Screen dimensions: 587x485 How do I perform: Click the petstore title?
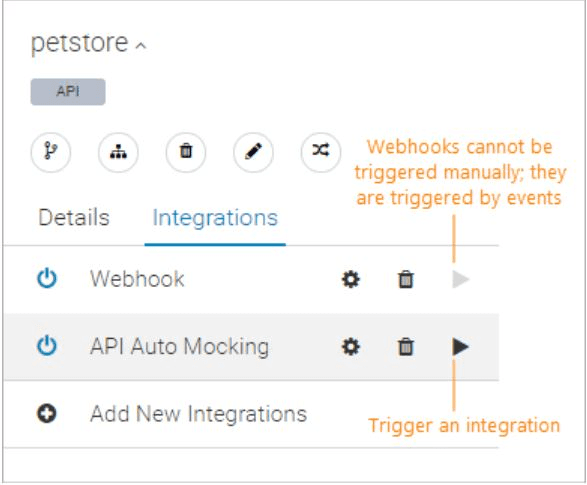click(80, 43)
